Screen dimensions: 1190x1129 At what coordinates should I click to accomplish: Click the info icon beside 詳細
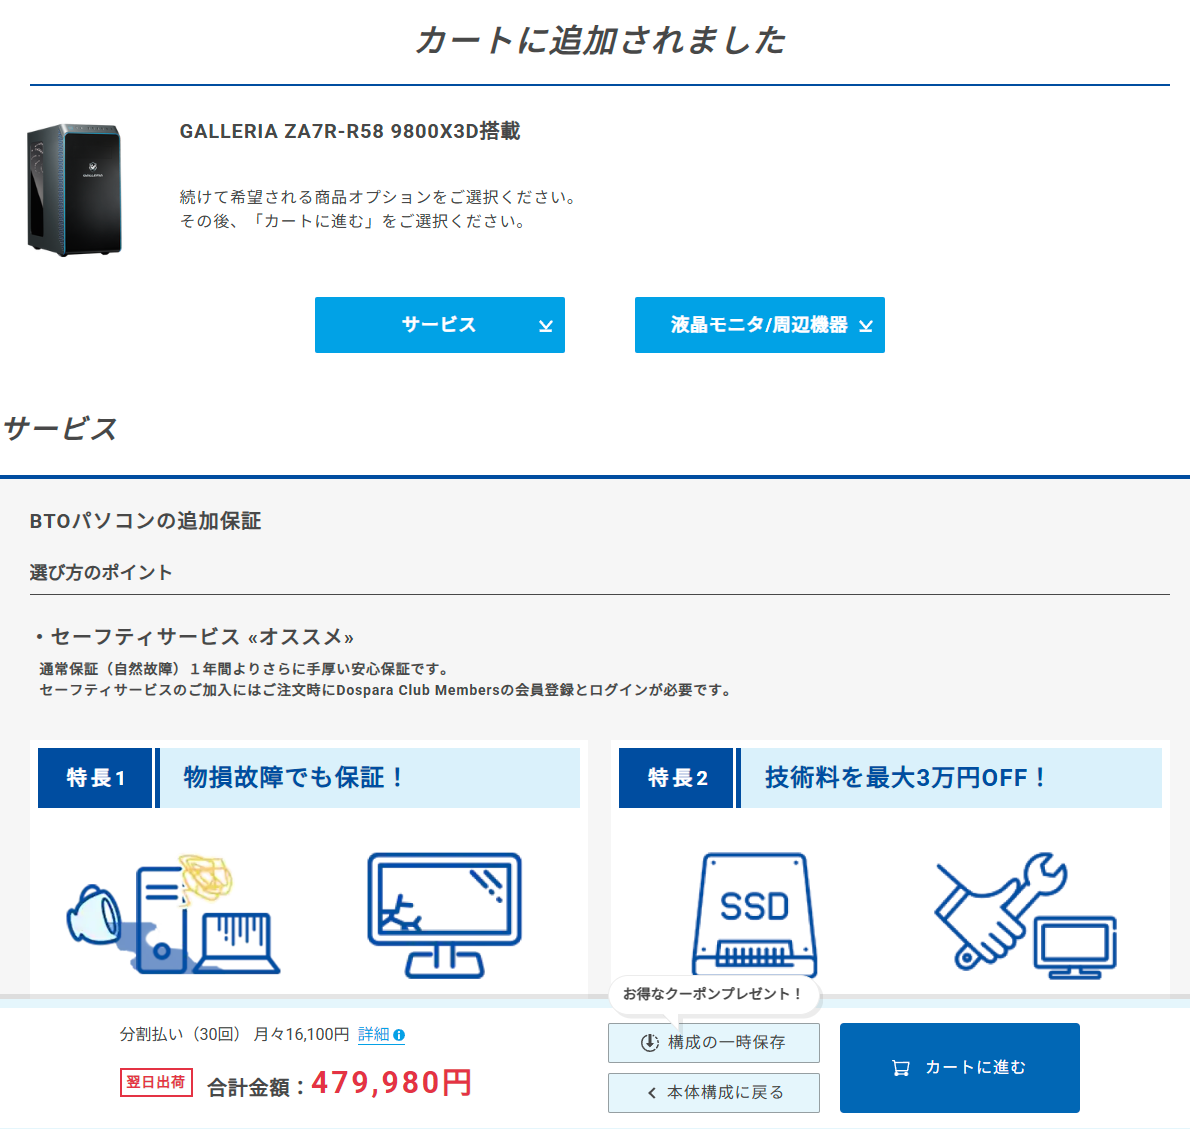point(399,1035)
